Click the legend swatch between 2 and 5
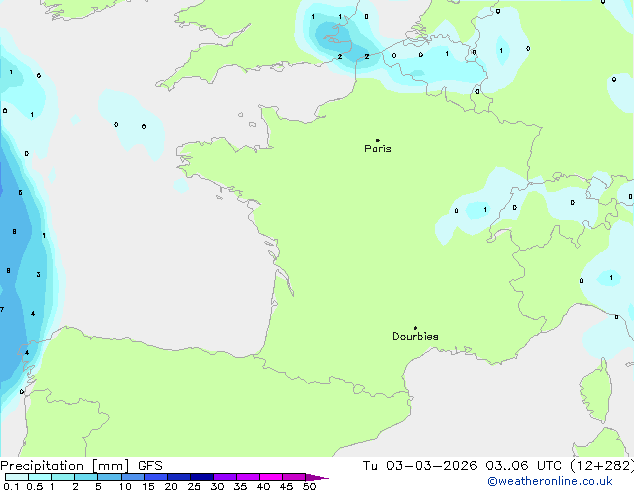The image size is (634, 490). [x=86, y=477]
